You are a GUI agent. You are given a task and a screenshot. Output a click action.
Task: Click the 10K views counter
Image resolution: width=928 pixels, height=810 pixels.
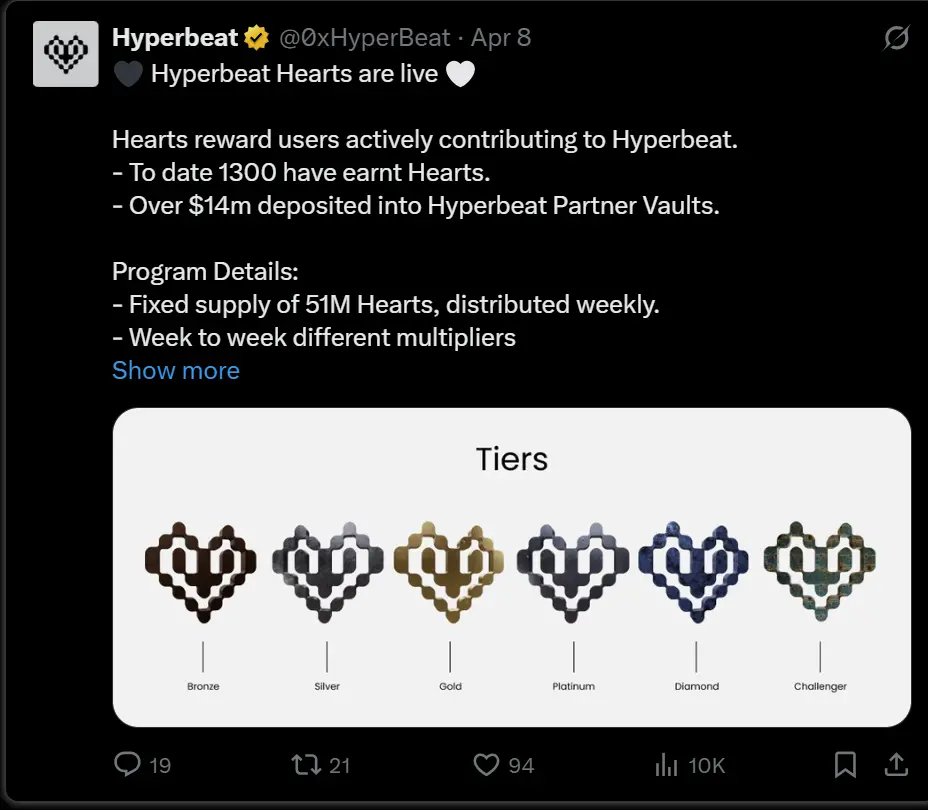[x=706, y=764]
